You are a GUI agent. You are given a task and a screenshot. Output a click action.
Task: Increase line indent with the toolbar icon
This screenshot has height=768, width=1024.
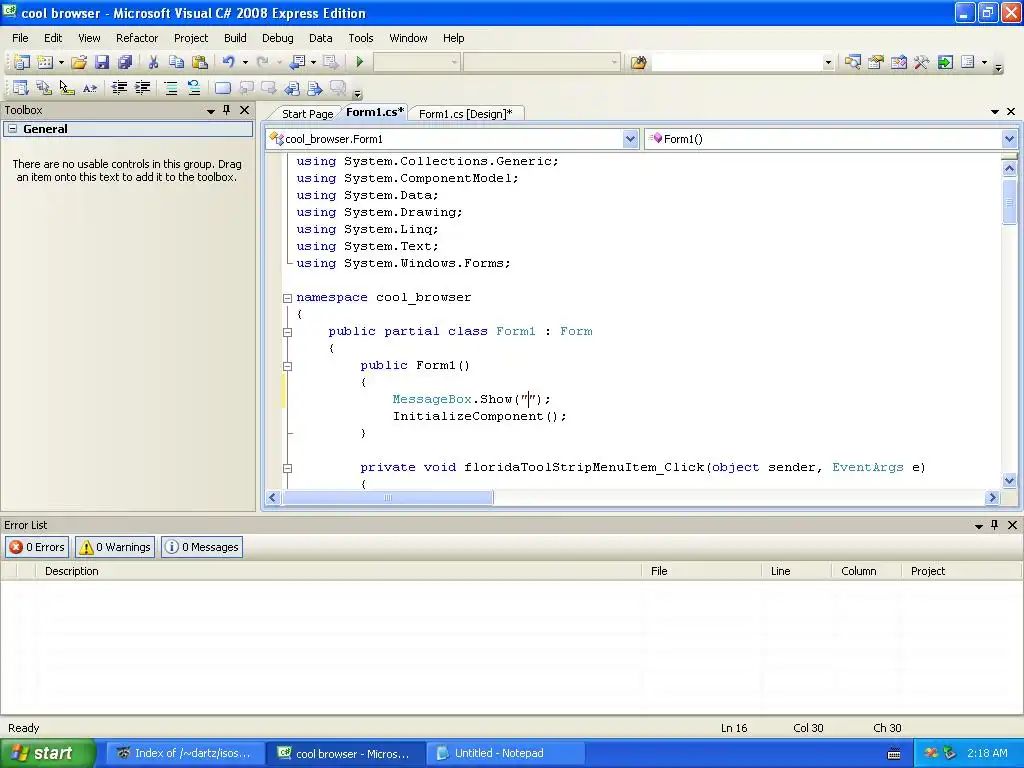142,88
